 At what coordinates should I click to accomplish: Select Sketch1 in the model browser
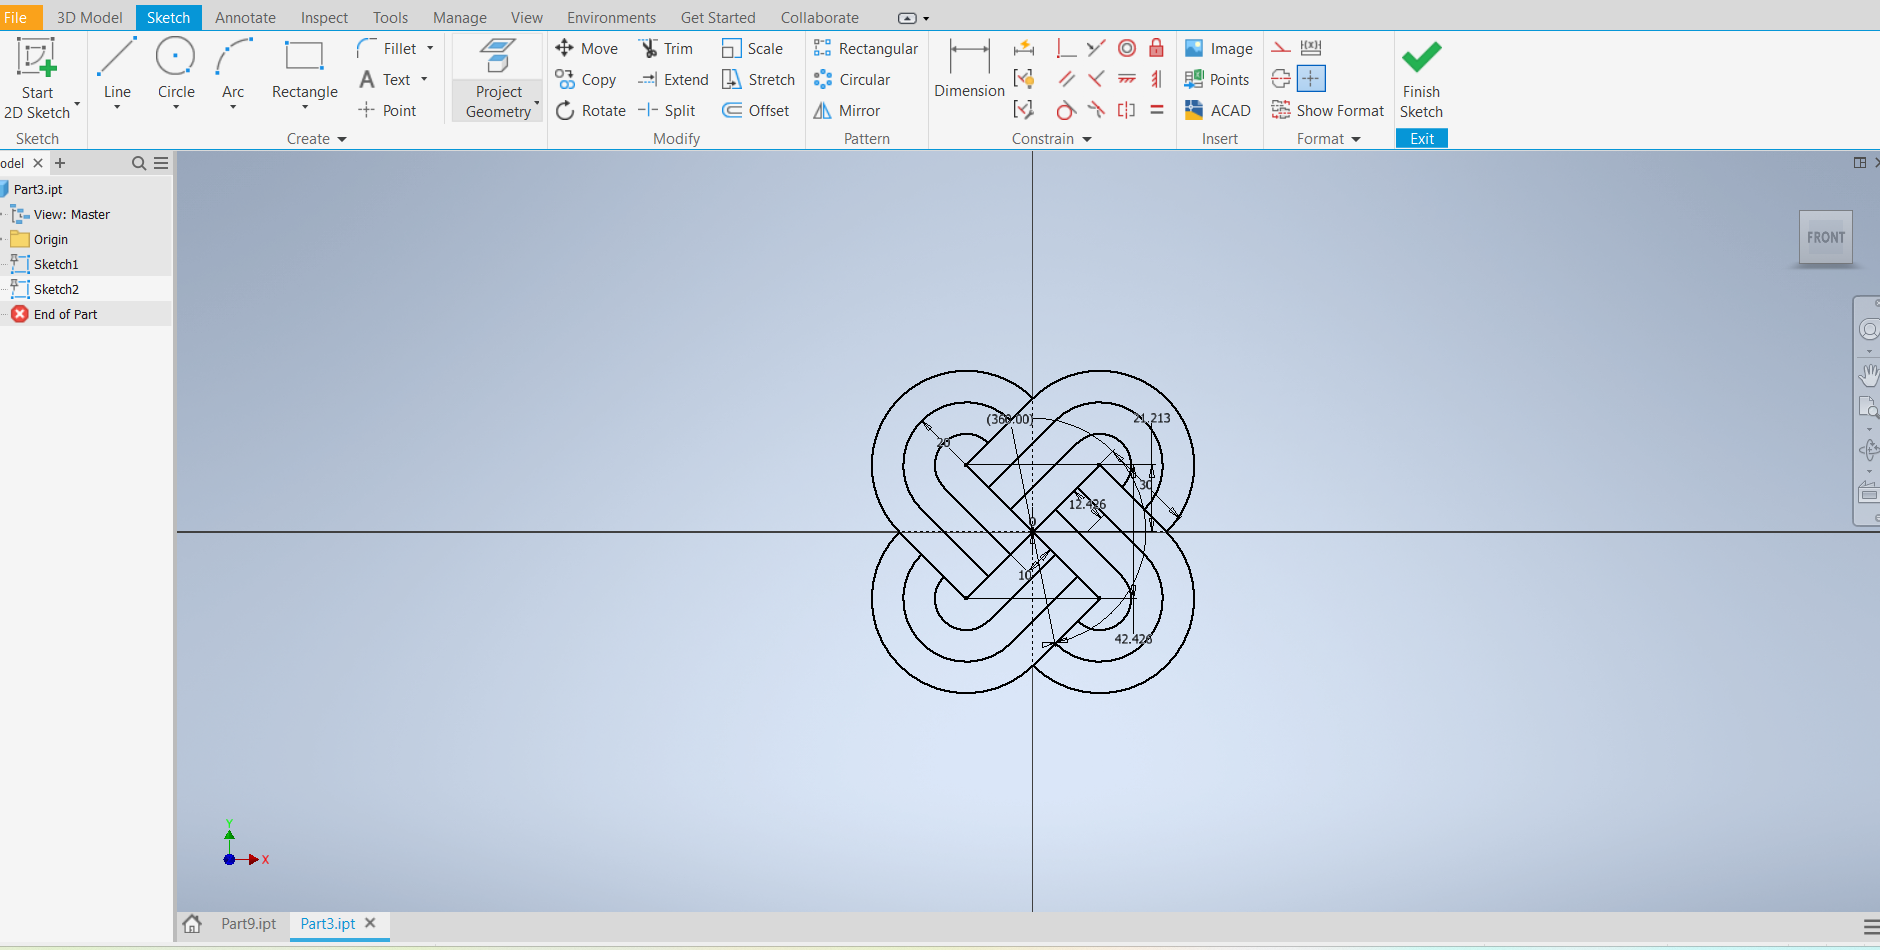56,264
